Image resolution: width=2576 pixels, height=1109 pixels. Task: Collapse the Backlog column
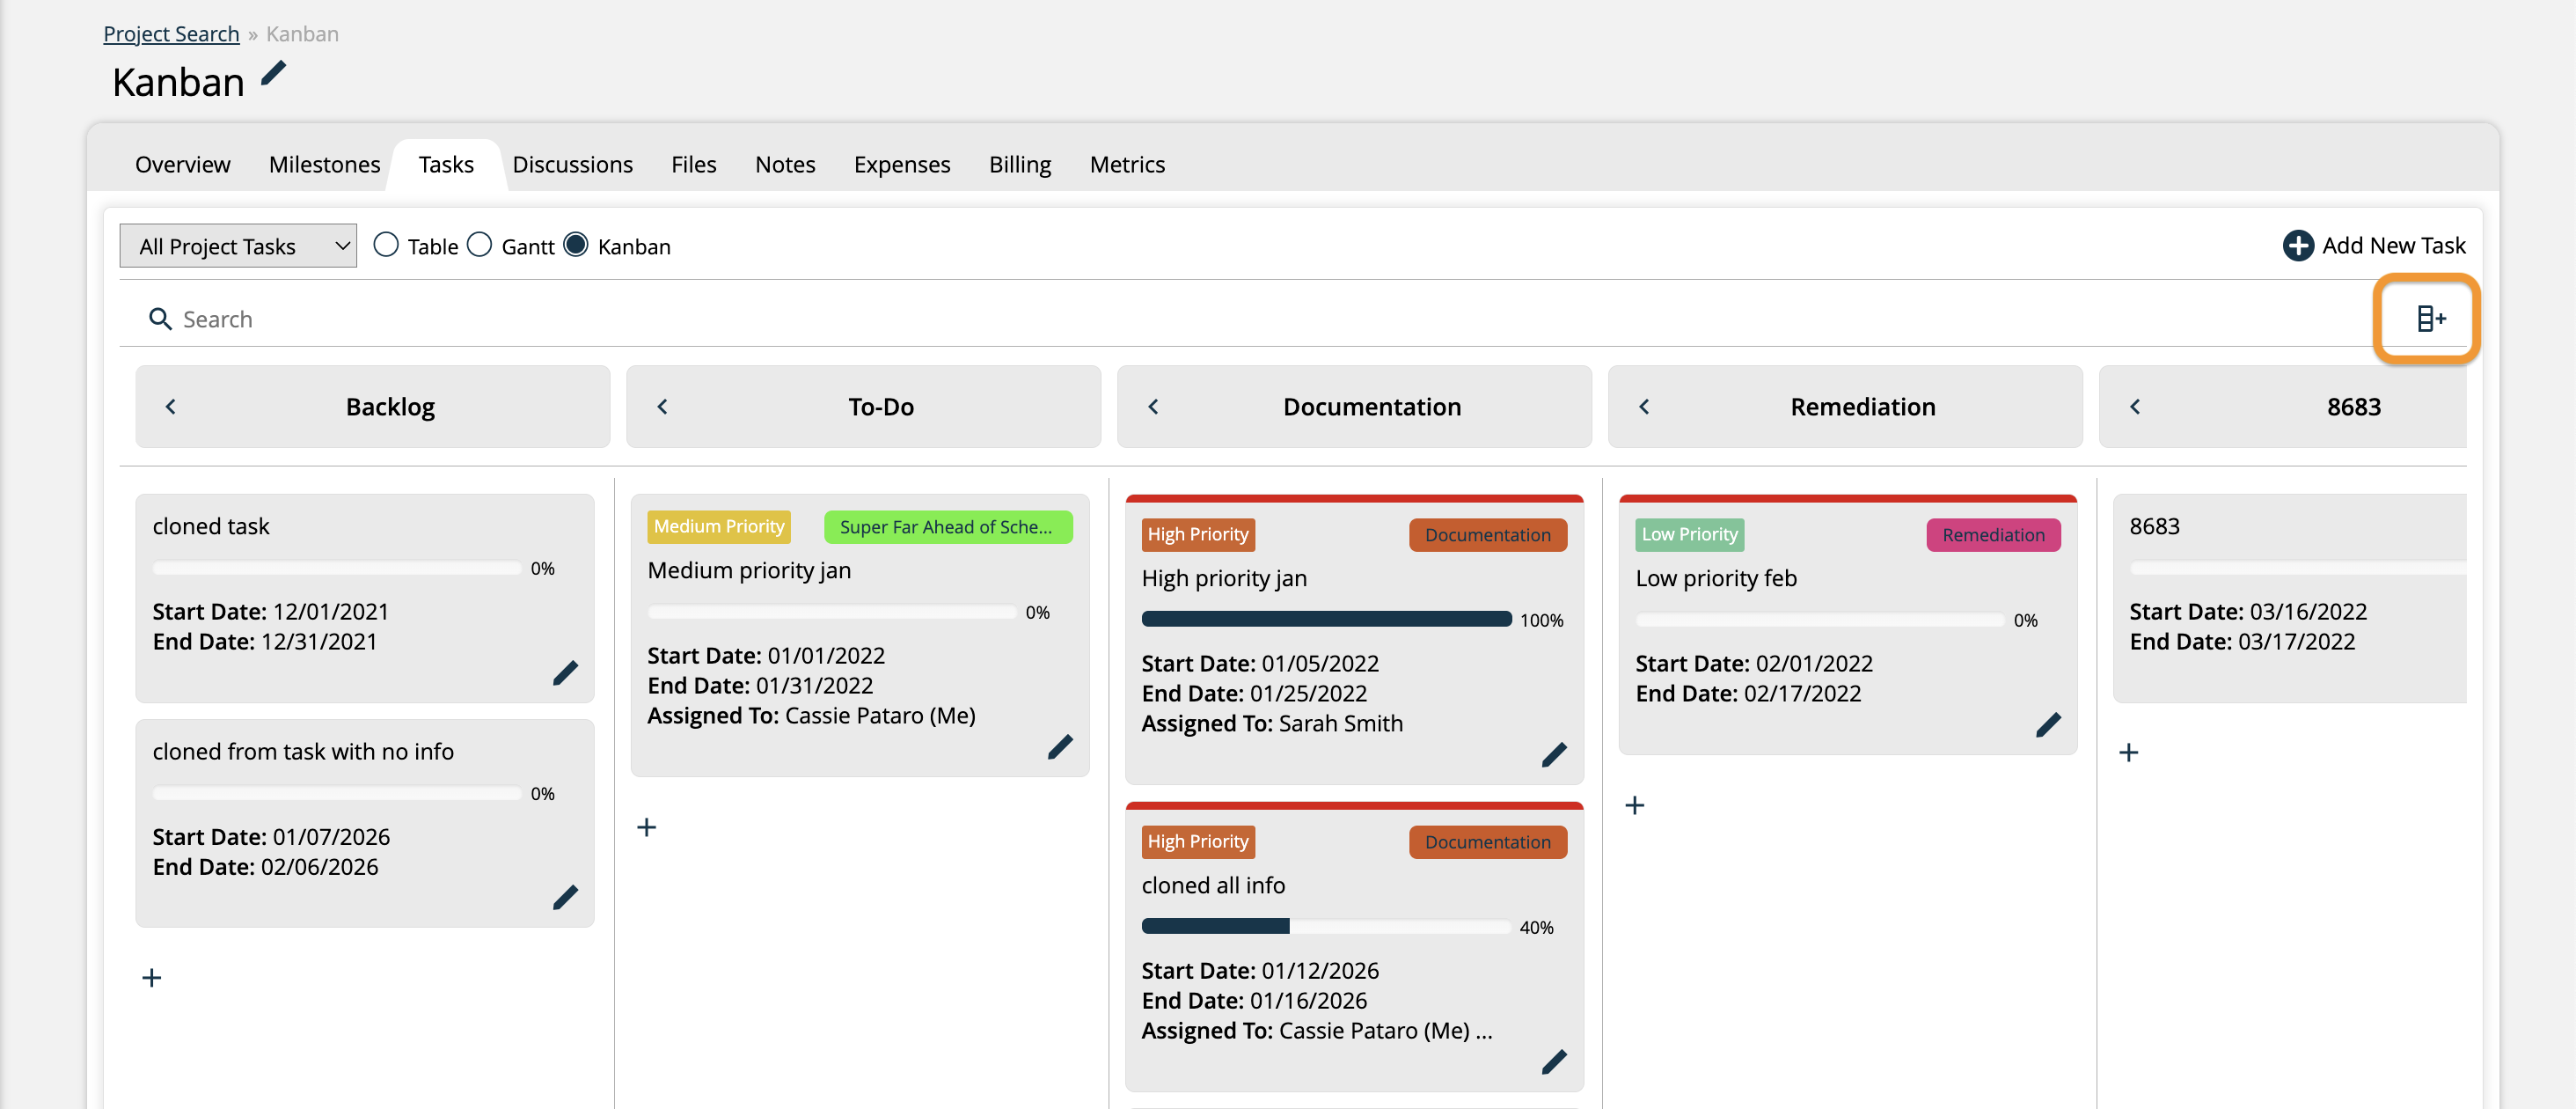[x=170, y=406]
